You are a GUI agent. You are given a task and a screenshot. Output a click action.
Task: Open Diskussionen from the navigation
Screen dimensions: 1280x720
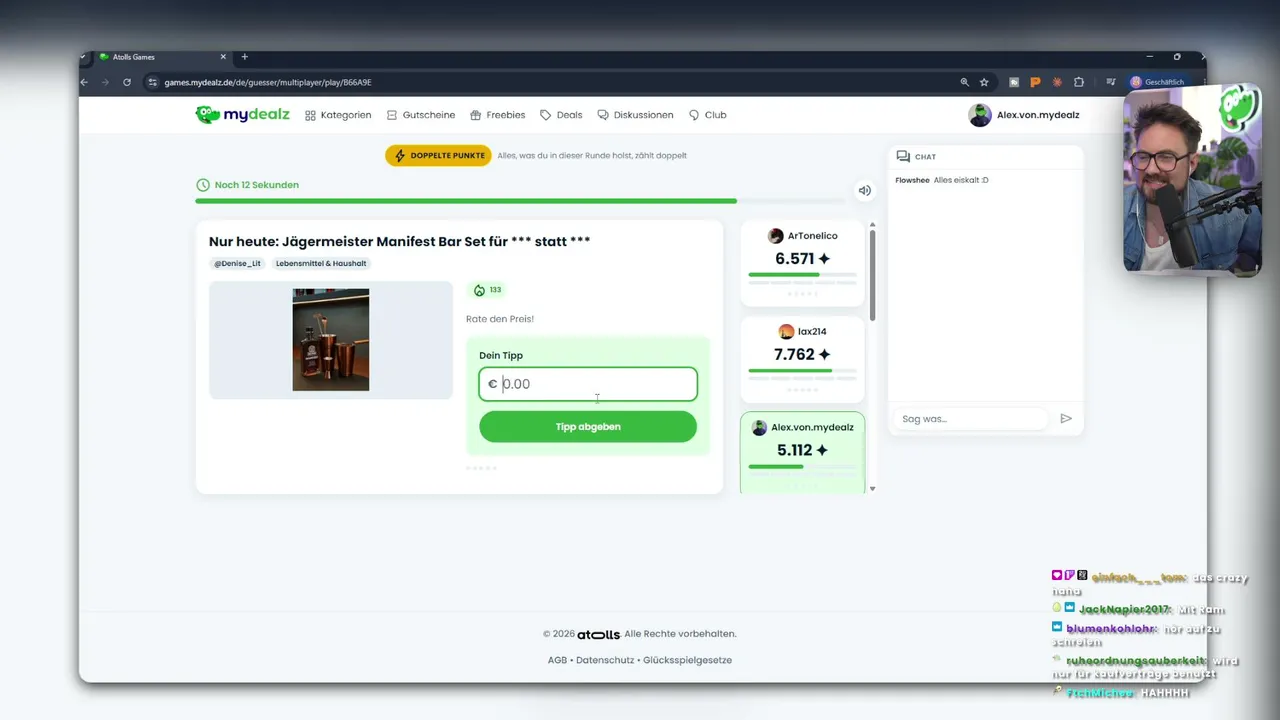point(635,115)
